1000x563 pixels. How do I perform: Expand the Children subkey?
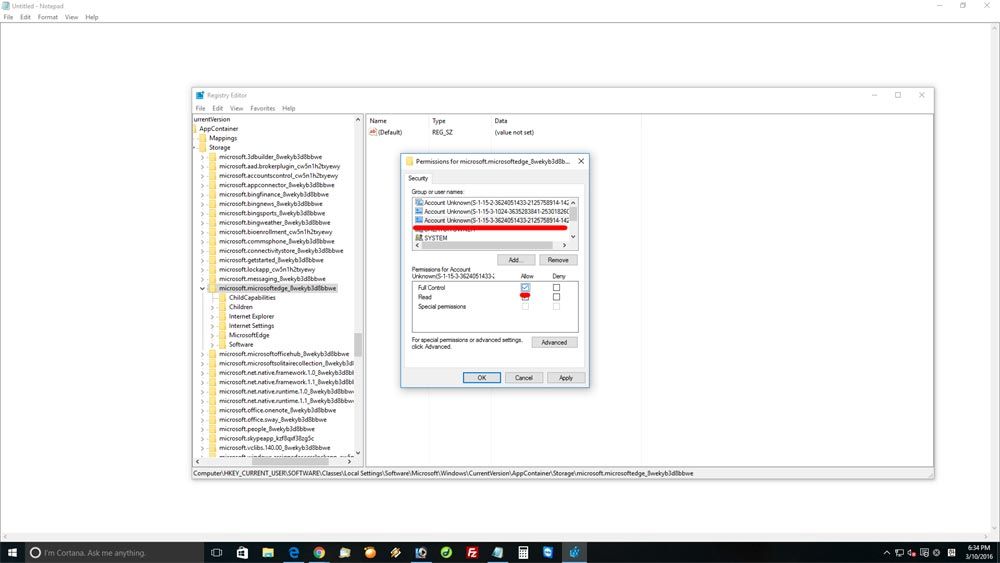(213, 307)
